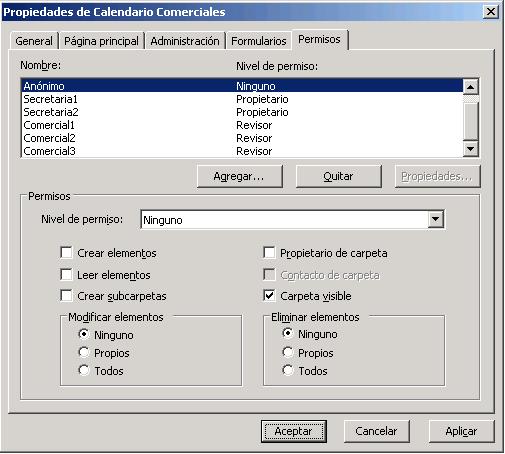Viewport: 505px width, 454px height.
Task: Select the Anónimo row in the list
Action: [242, 86]
